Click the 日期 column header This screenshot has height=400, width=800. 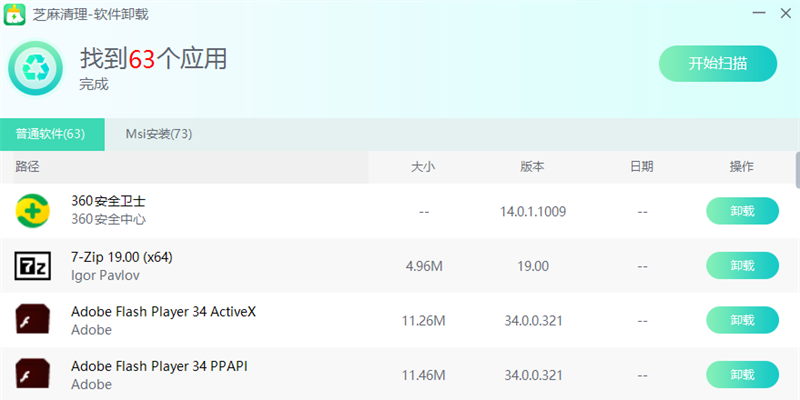pyautogui.click(x=642, y=167)
